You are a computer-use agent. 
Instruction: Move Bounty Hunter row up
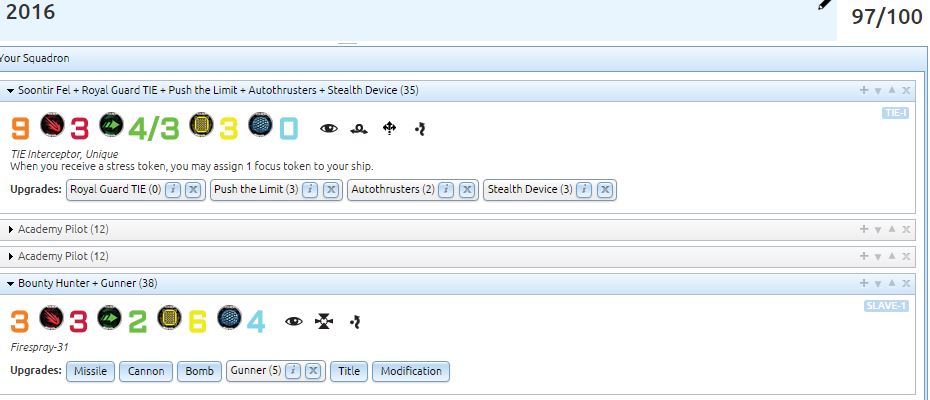pyautogui.click(x=892, y=283)
